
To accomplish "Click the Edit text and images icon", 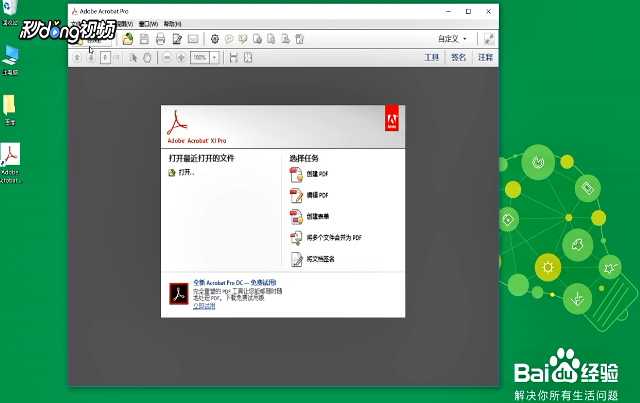I will point(177,39).
